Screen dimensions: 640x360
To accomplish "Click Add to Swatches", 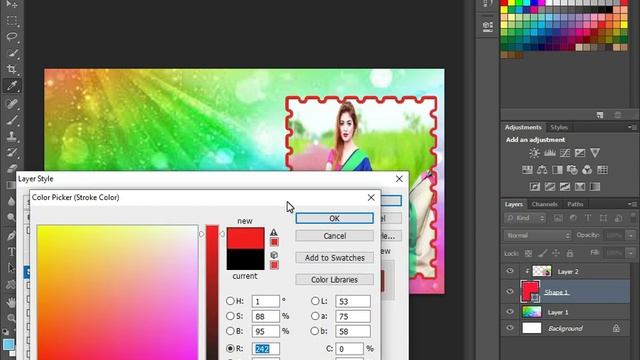I will click(x=334, y=258).
